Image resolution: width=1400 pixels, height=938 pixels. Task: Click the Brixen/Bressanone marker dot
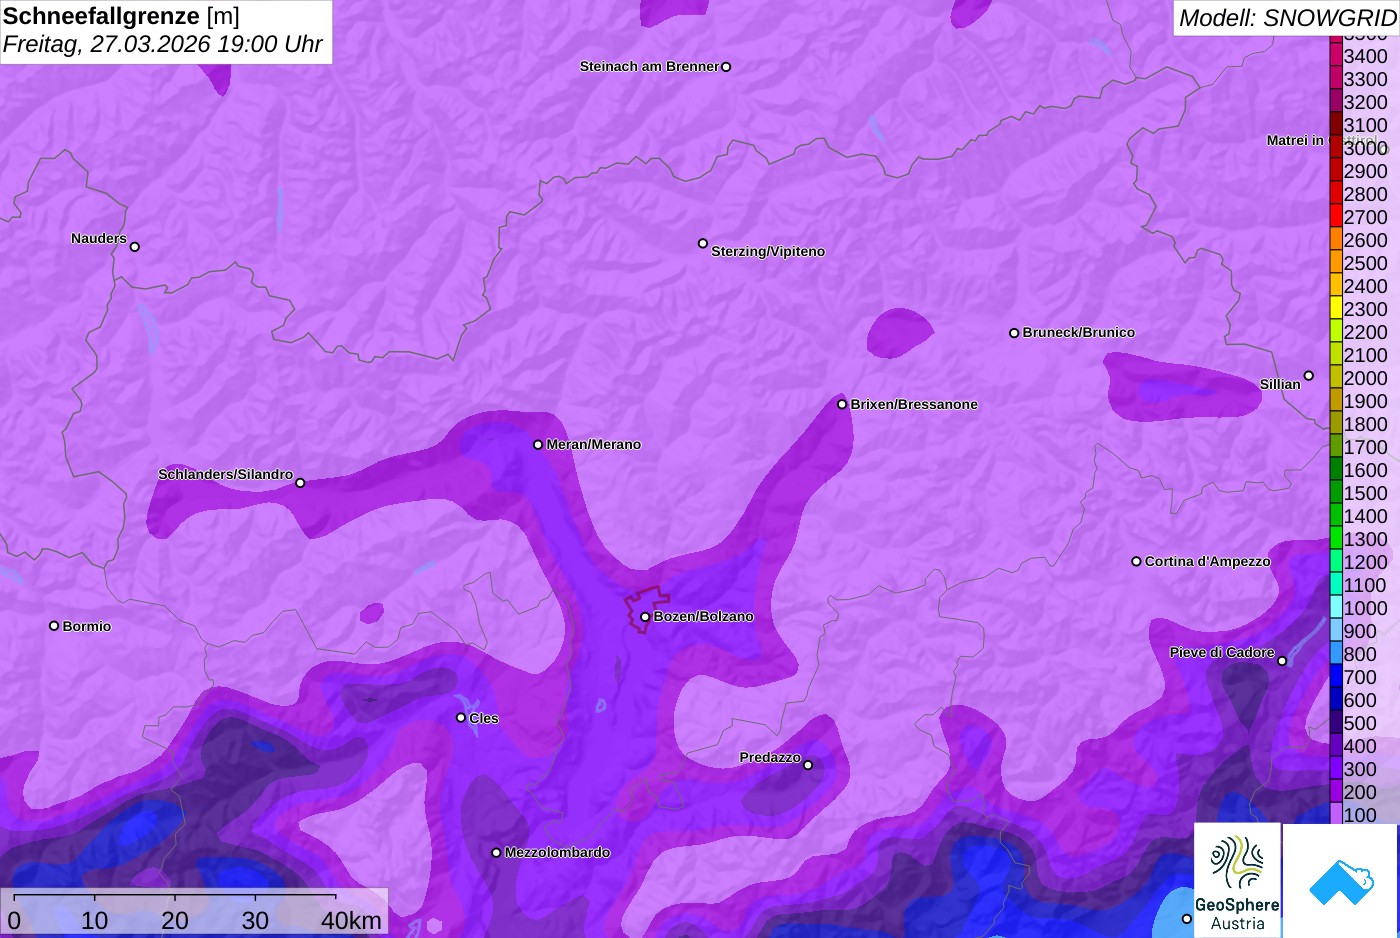click(x=842, y=404)
